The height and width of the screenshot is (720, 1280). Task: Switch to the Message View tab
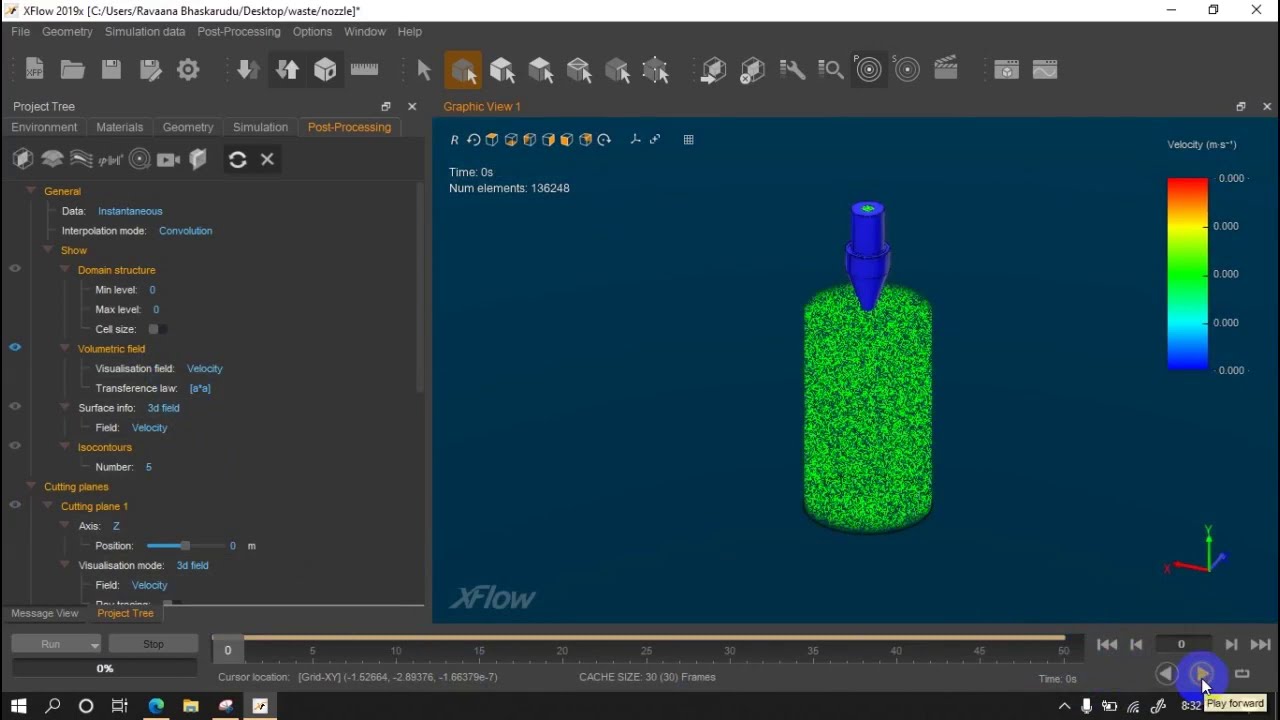45,613
